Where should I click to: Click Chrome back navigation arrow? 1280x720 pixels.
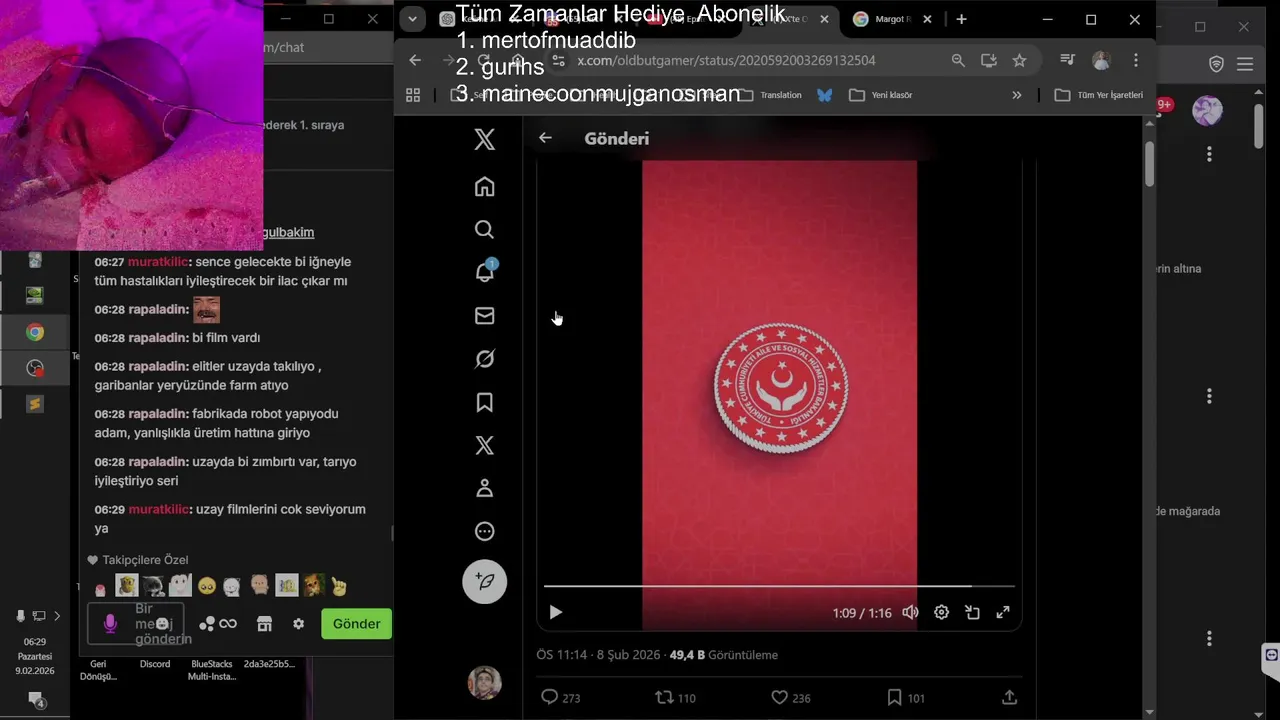tap(415, 60)
